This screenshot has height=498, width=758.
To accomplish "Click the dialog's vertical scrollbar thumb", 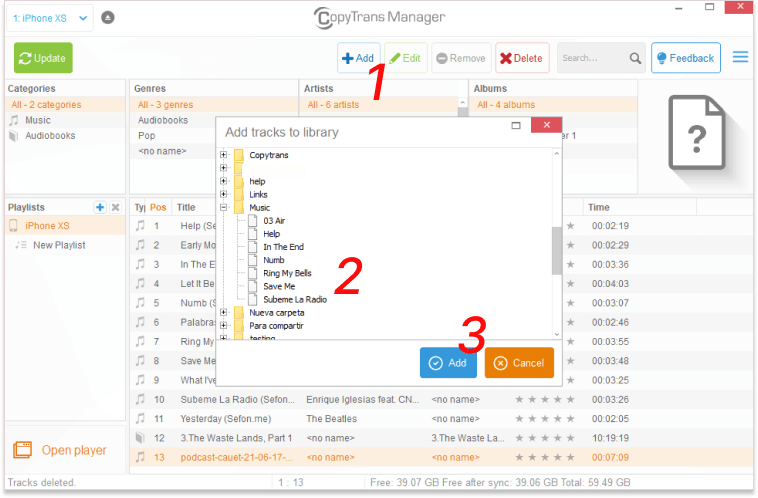I will (x=557, y=250).
